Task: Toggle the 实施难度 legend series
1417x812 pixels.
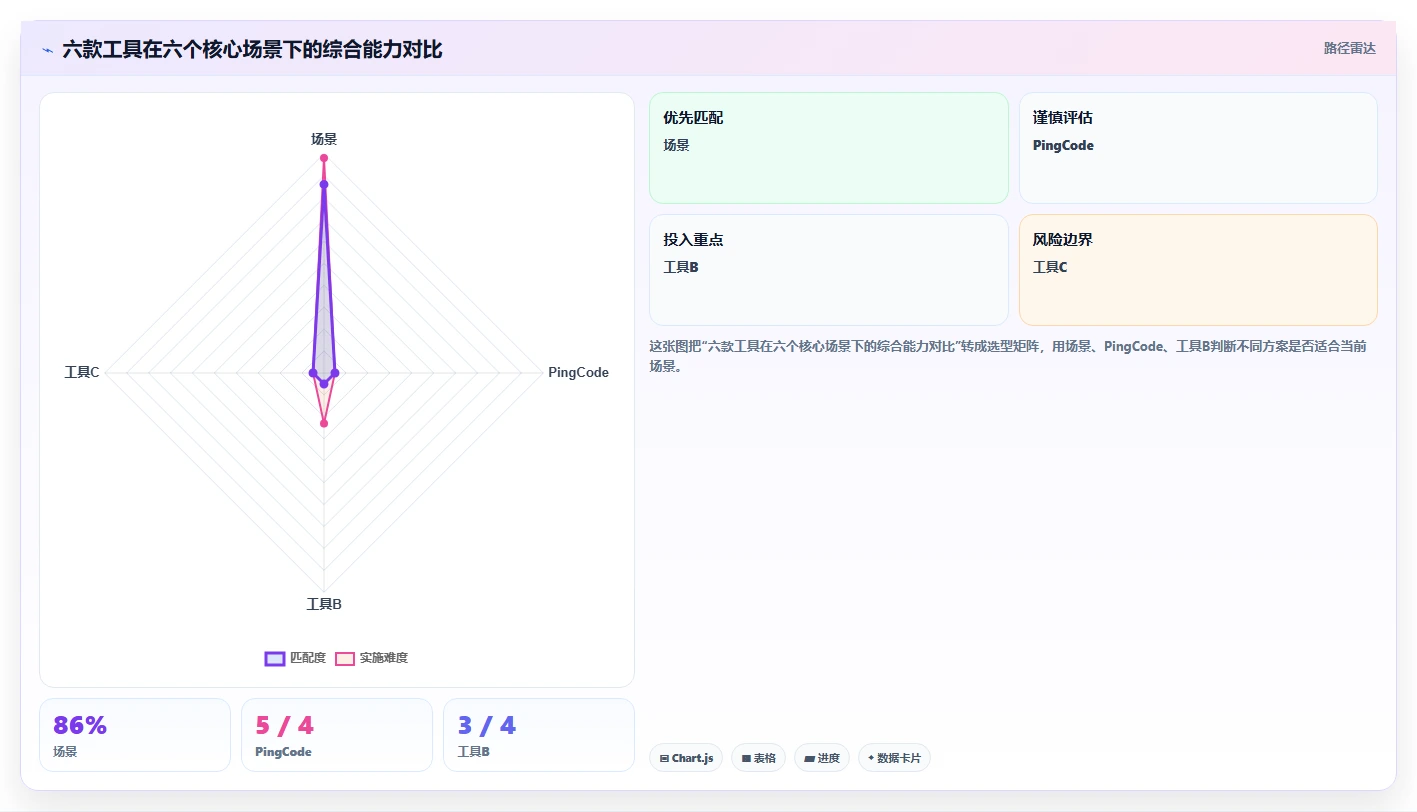Action: 371,658
